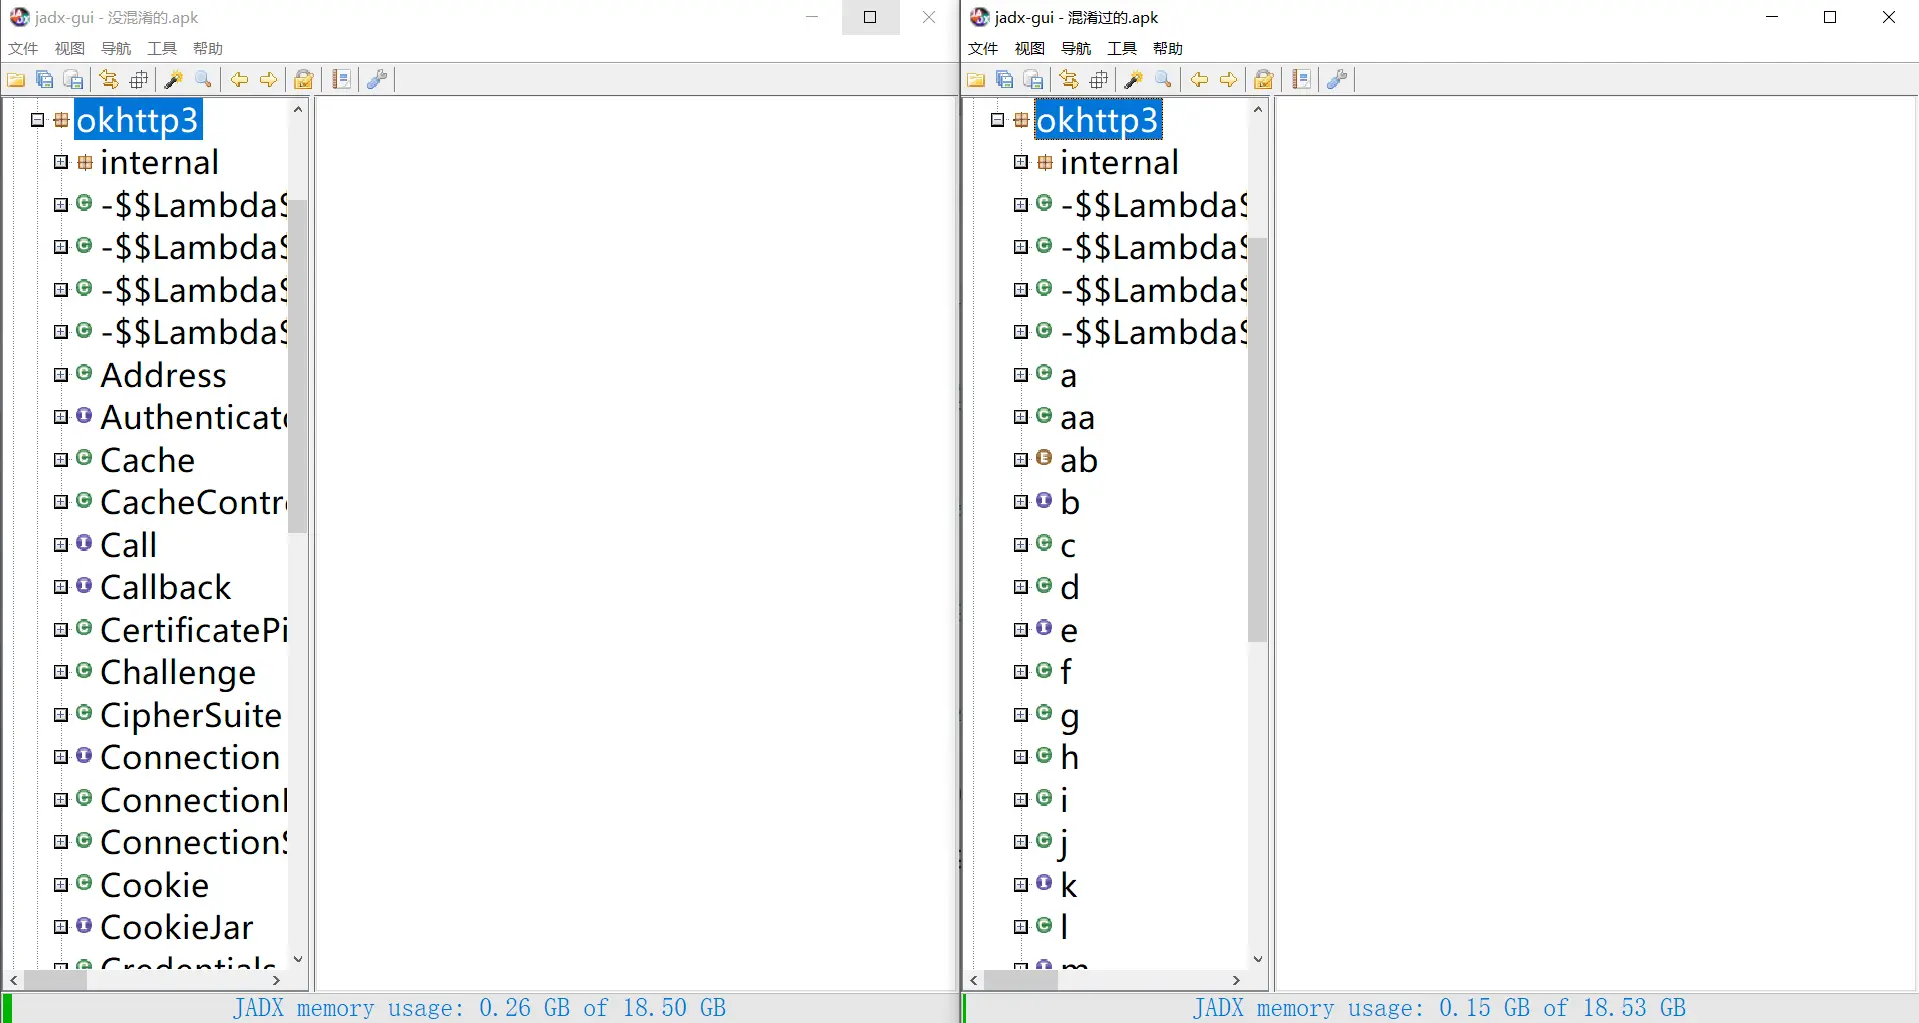Open a file in the 没混淆的.apk window toolbar
The image size is (1919, 1023).
[x=16, y=80]
